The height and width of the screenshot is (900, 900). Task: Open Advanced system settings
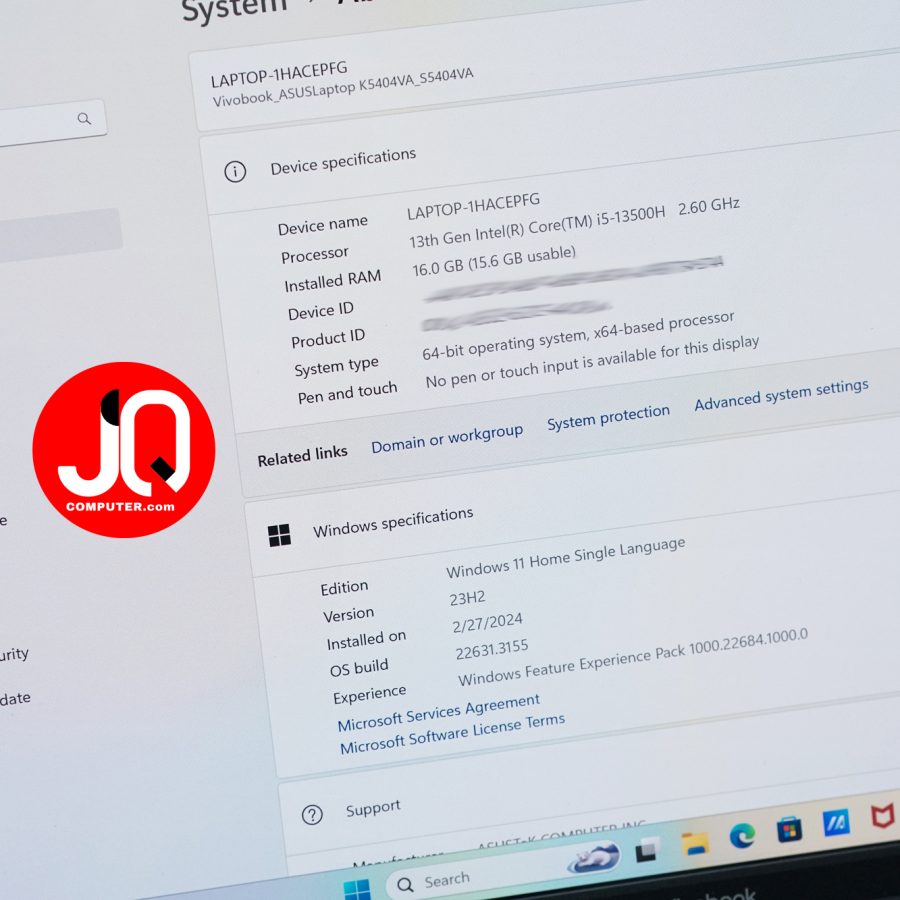coord(781,395)
